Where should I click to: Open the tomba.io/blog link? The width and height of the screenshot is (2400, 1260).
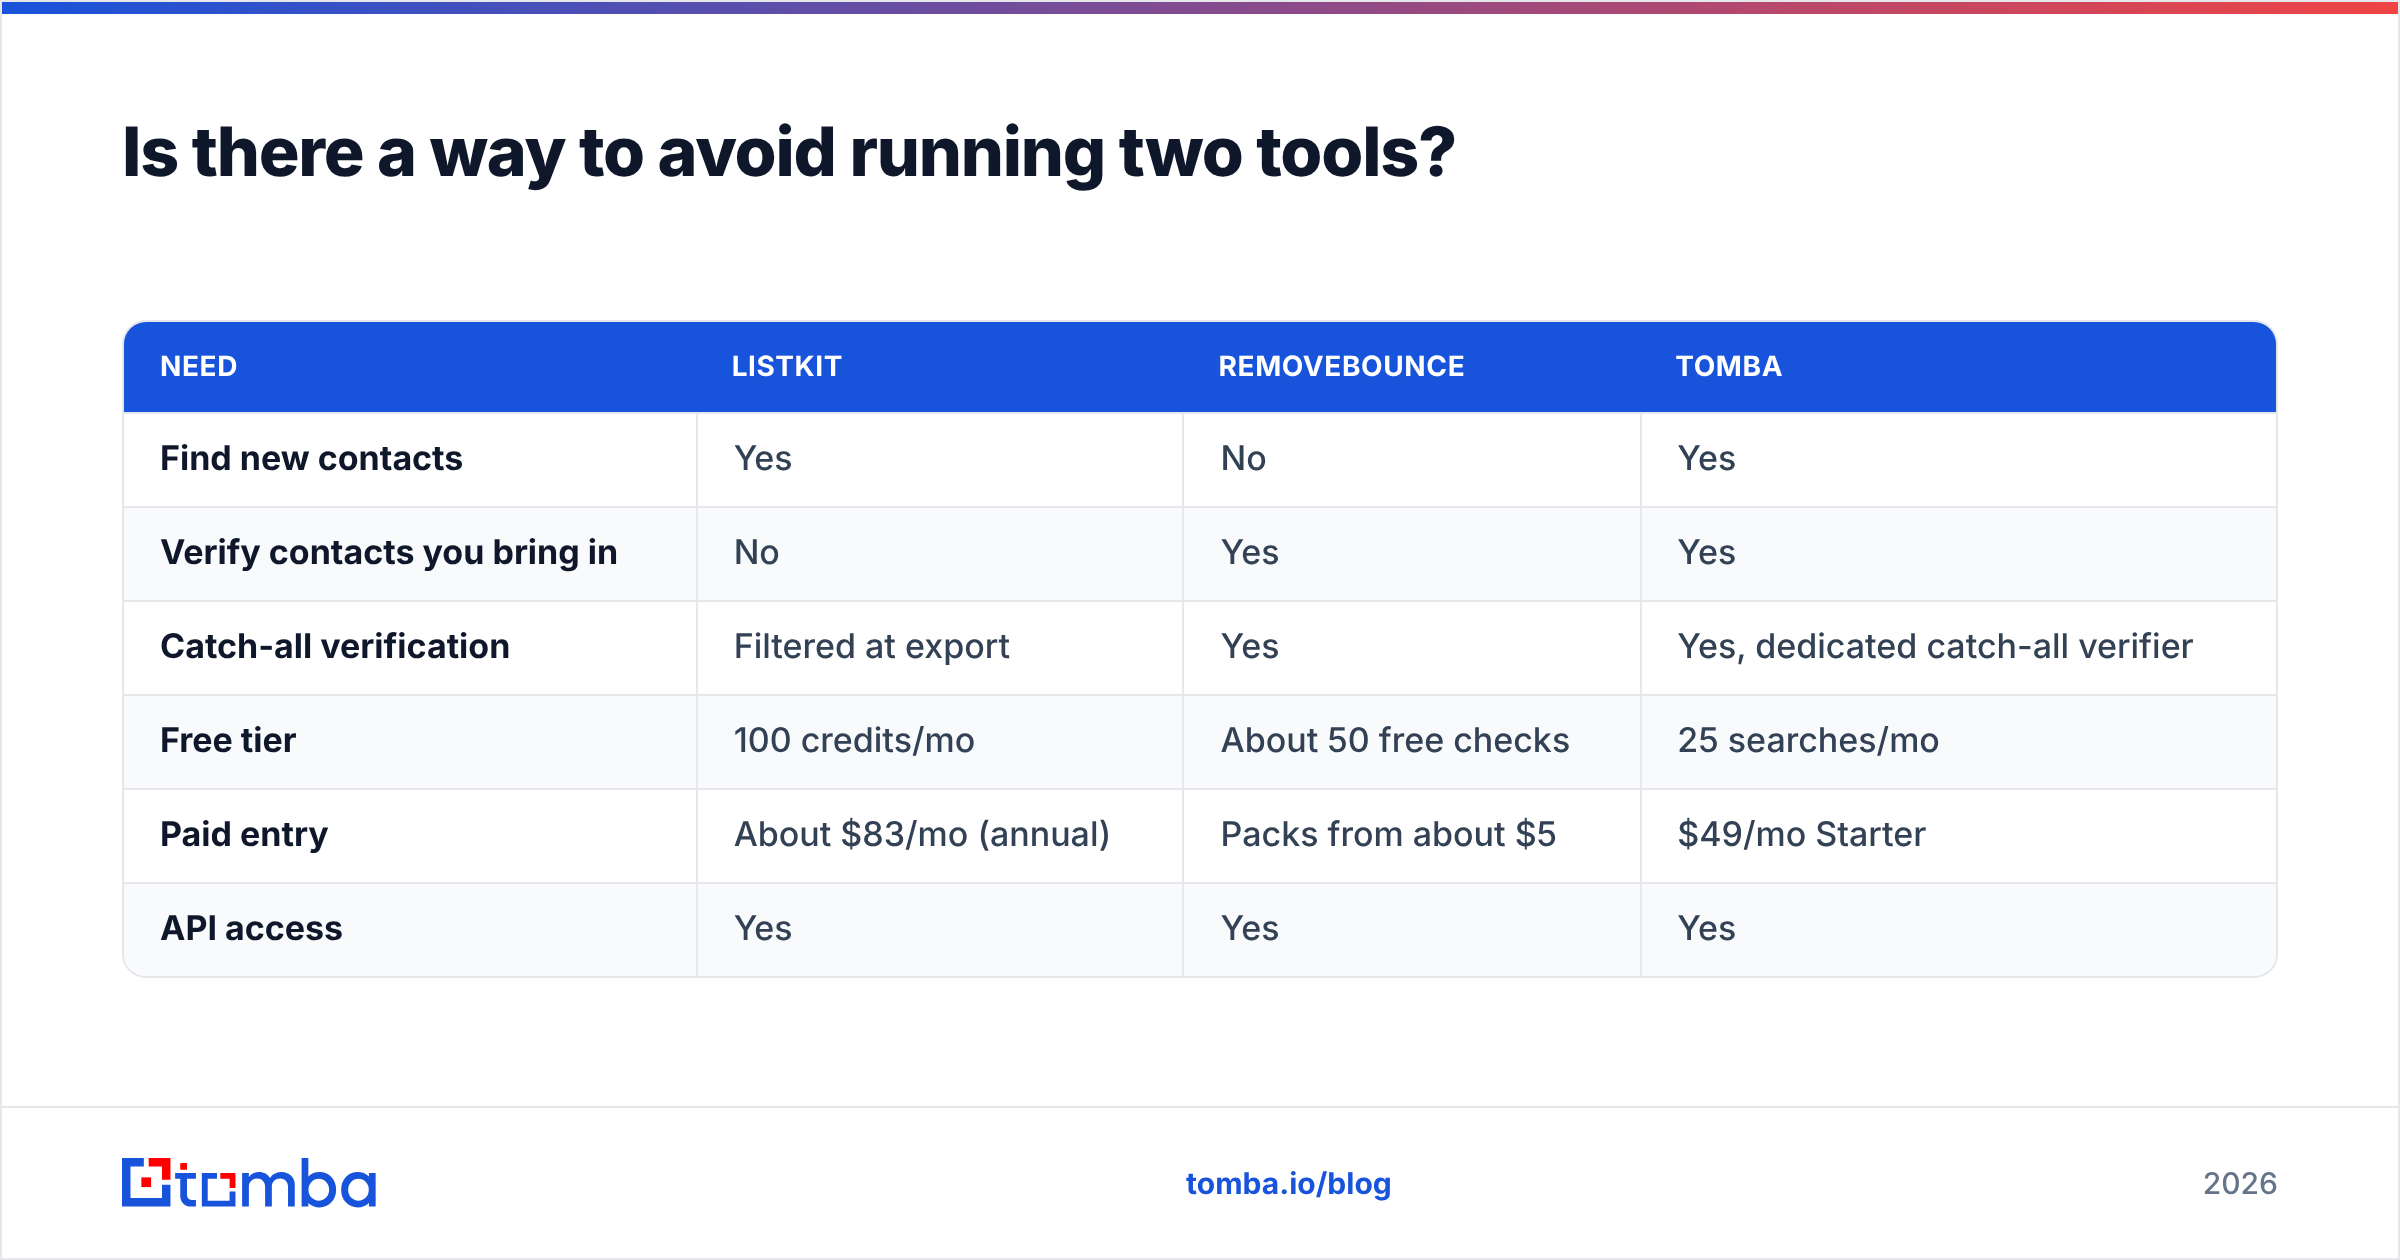point(1288,1184)
